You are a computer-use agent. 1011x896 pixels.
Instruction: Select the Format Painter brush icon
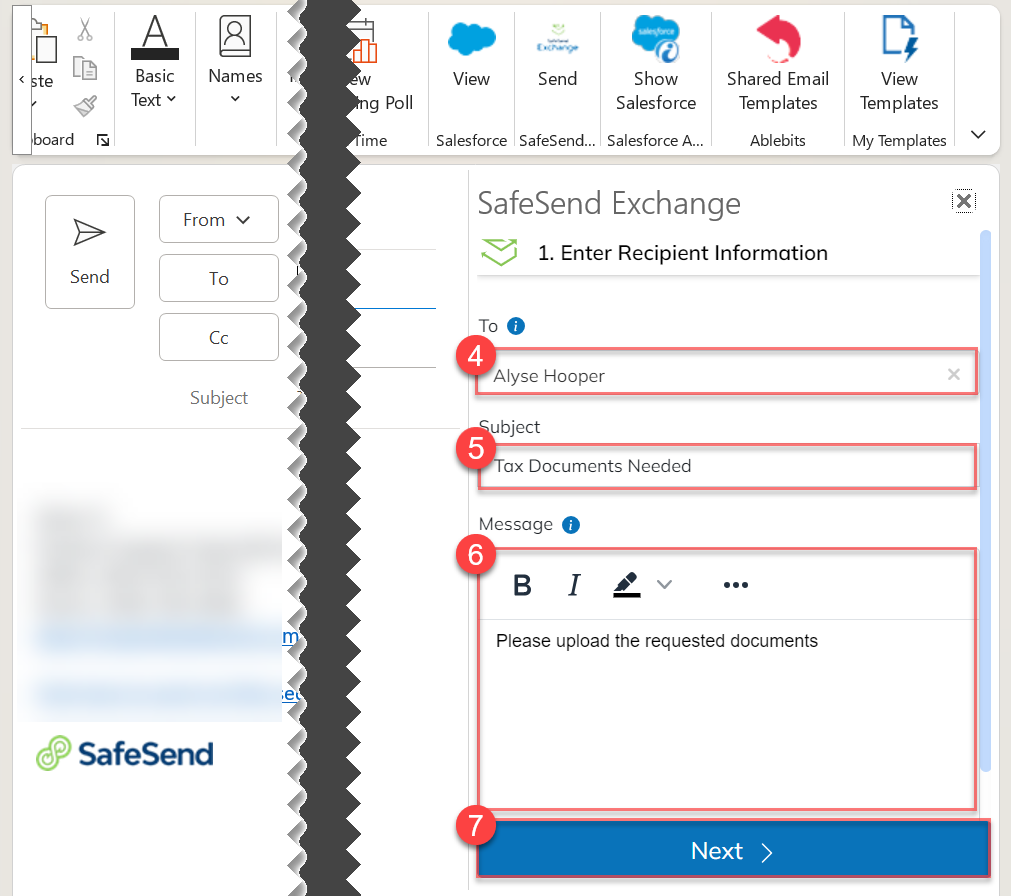pyautogui.click(x=84, y=106)
